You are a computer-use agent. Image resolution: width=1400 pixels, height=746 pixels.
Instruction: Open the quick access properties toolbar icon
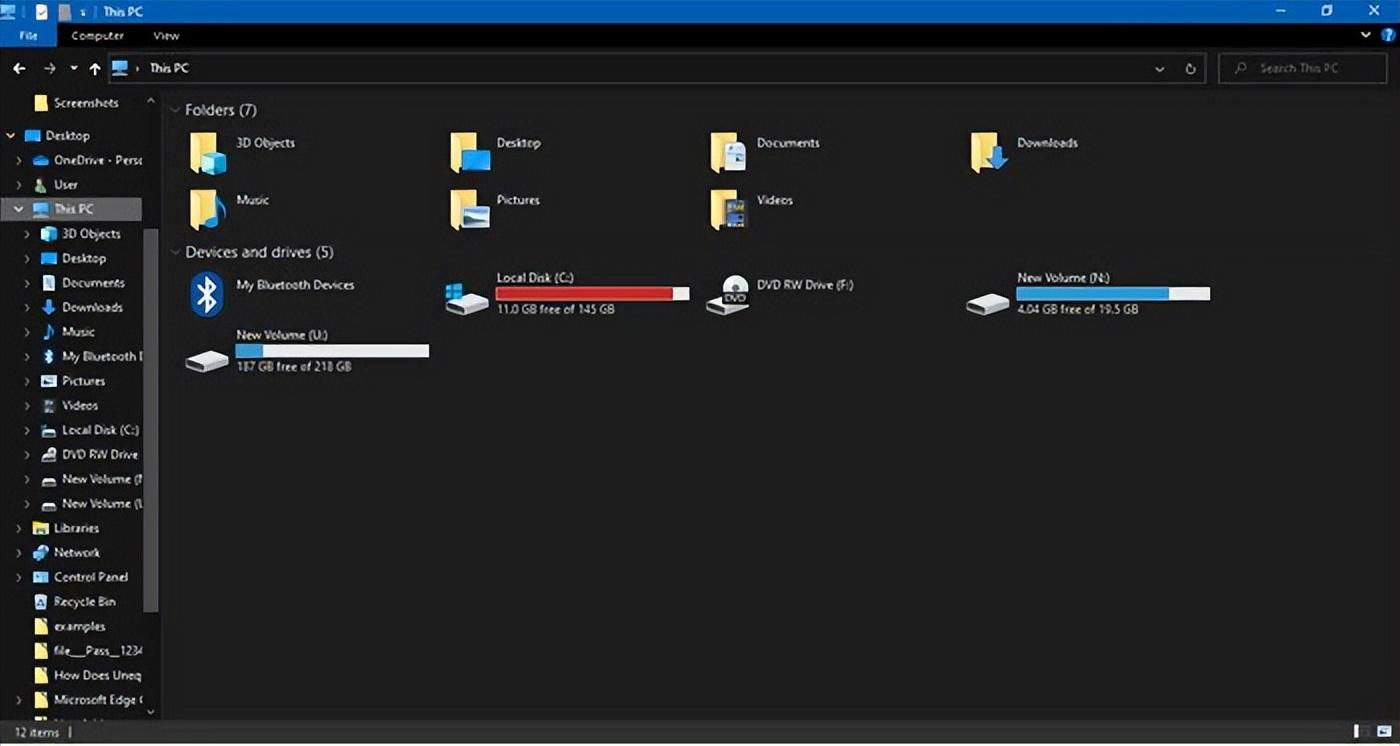point(41,11)
